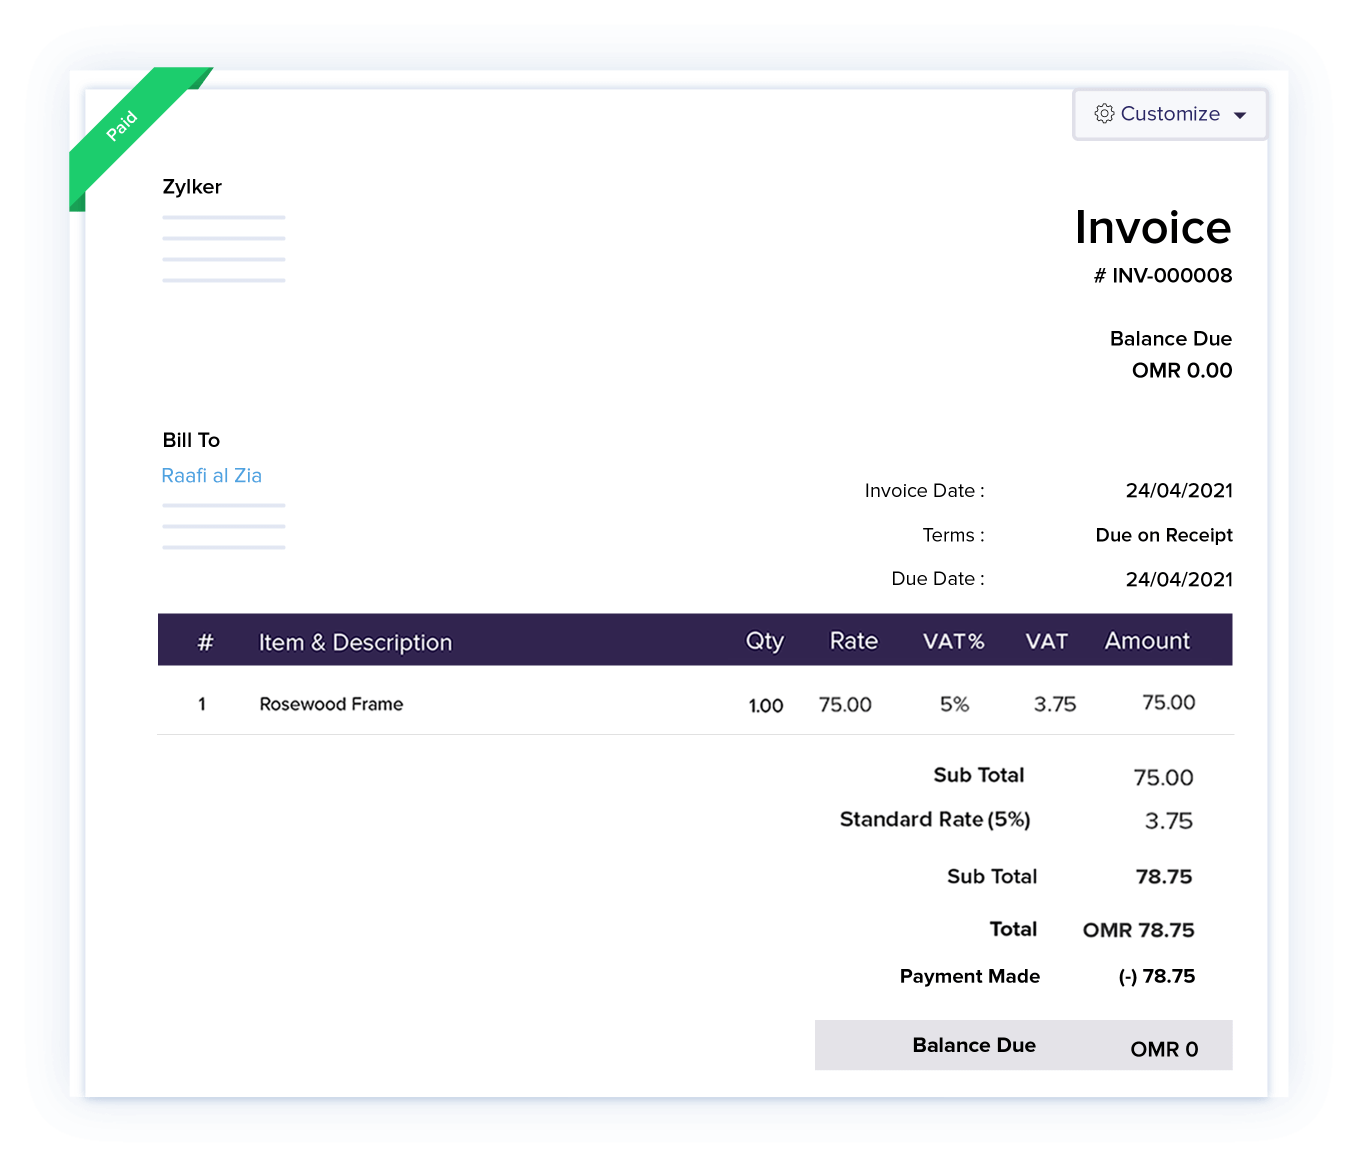Click the Amount column header
The image size is (1357, 1166).
click(1147, 641)
